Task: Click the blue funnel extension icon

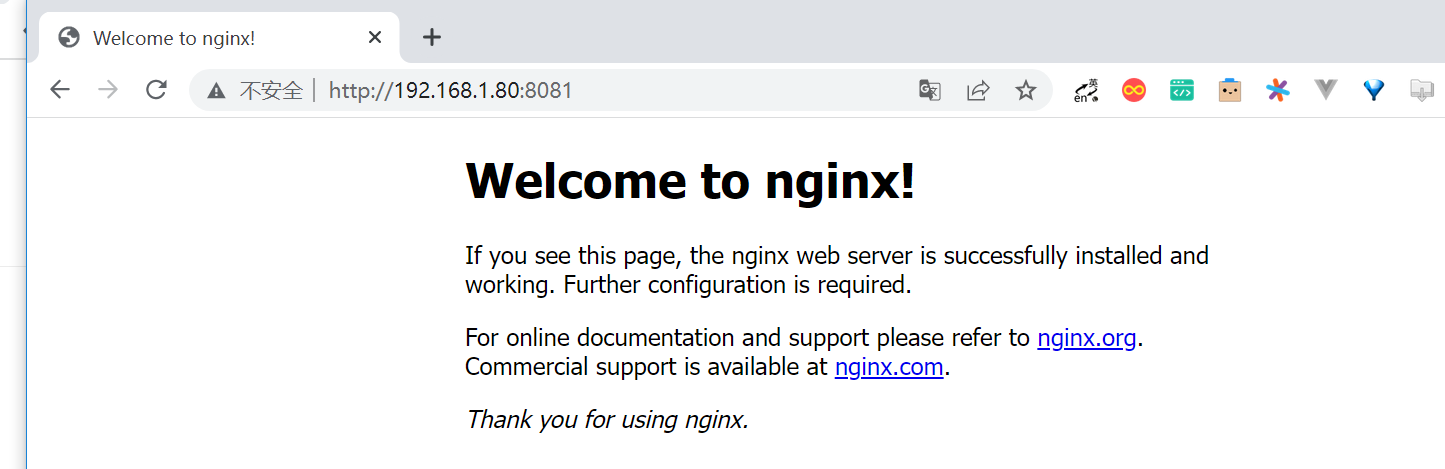Action: 1374,91
